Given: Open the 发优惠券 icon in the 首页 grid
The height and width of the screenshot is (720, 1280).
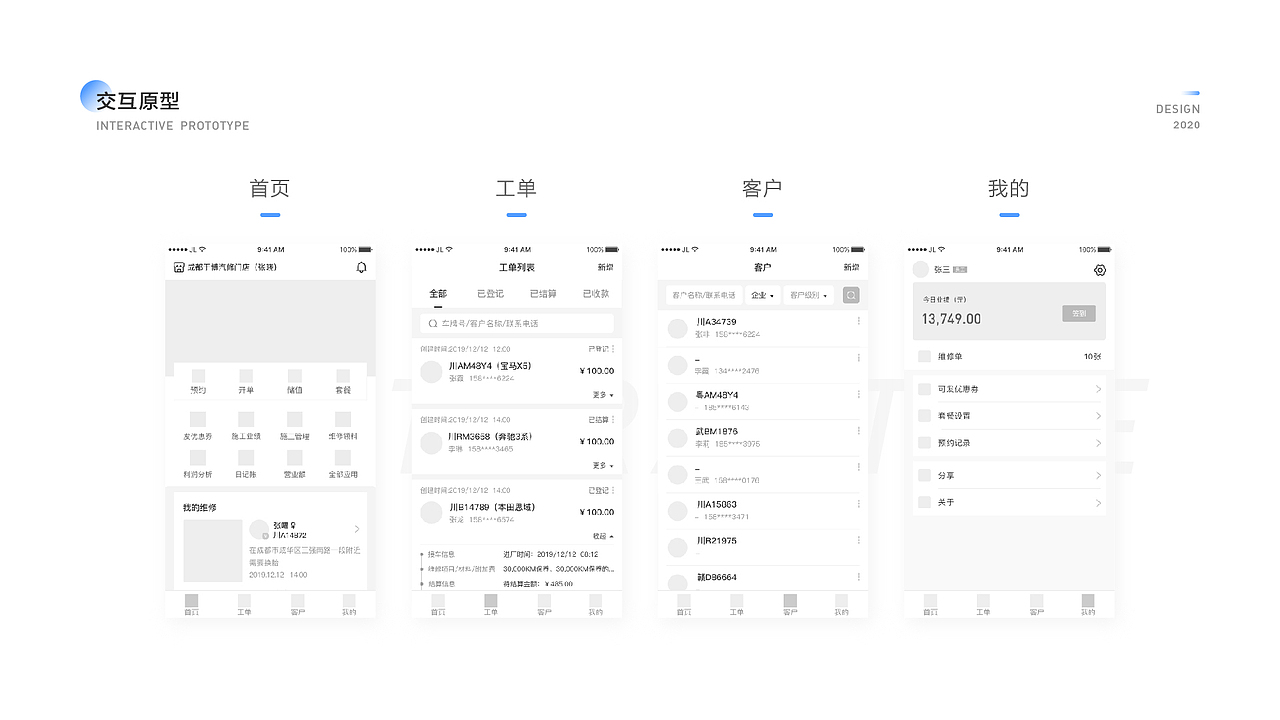Looking at the screenshot, I should tap(198, 419).
